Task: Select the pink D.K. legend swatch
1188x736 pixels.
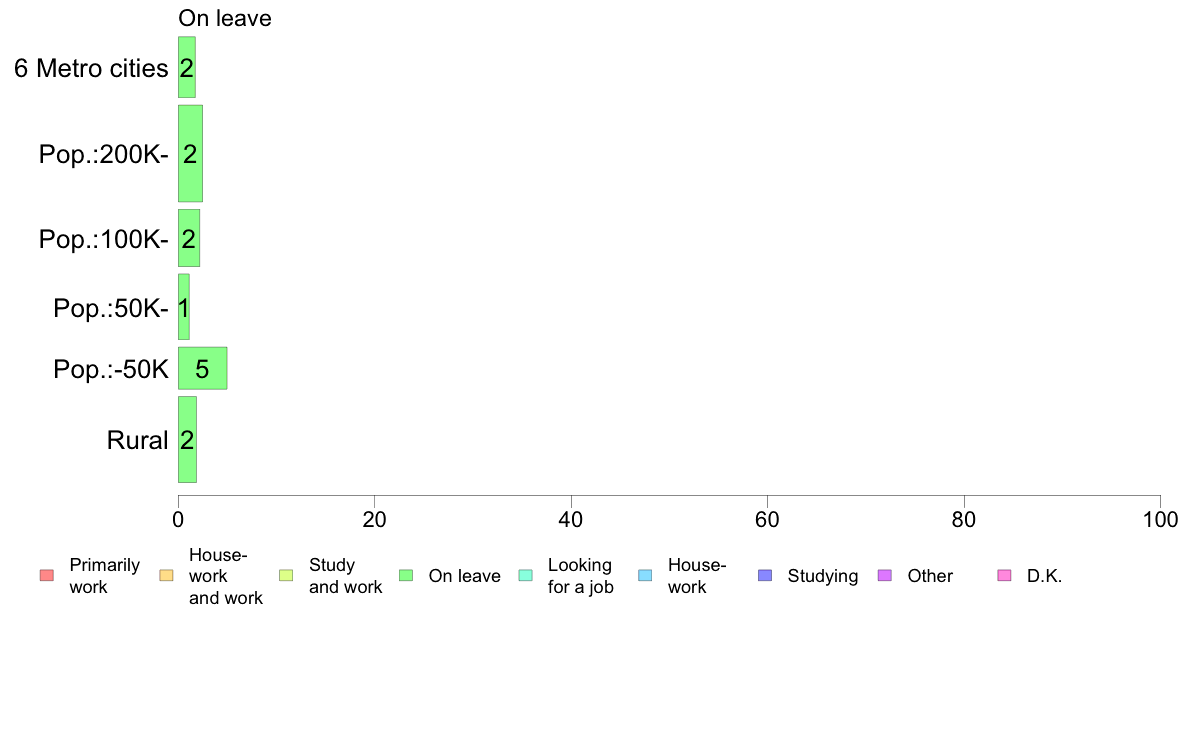Action: (1005, 575)
